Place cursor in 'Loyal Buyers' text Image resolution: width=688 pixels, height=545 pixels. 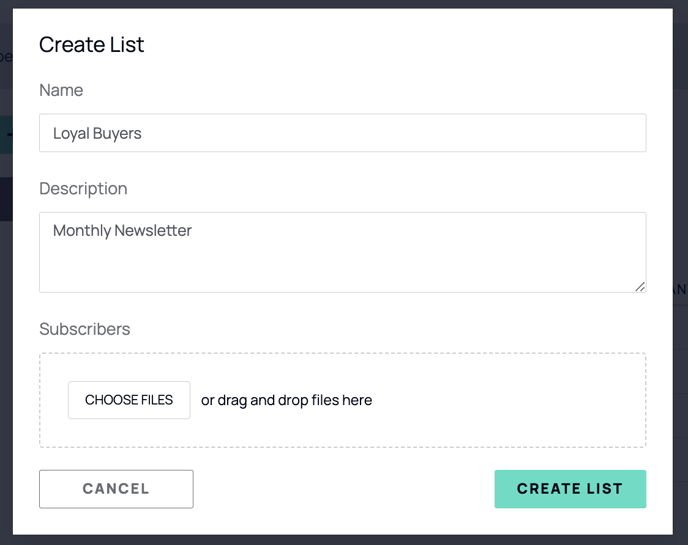[97, 133]
